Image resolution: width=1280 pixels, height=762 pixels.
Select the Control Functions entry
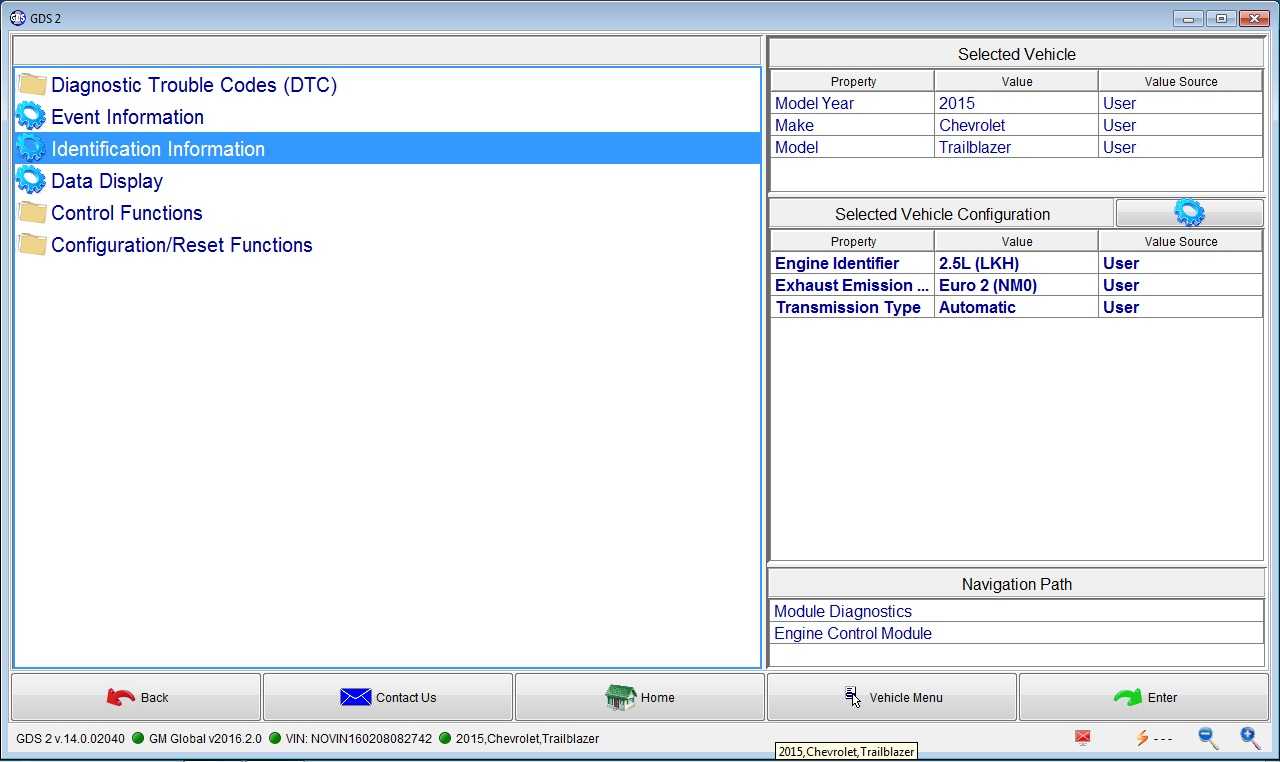(387, 213)
